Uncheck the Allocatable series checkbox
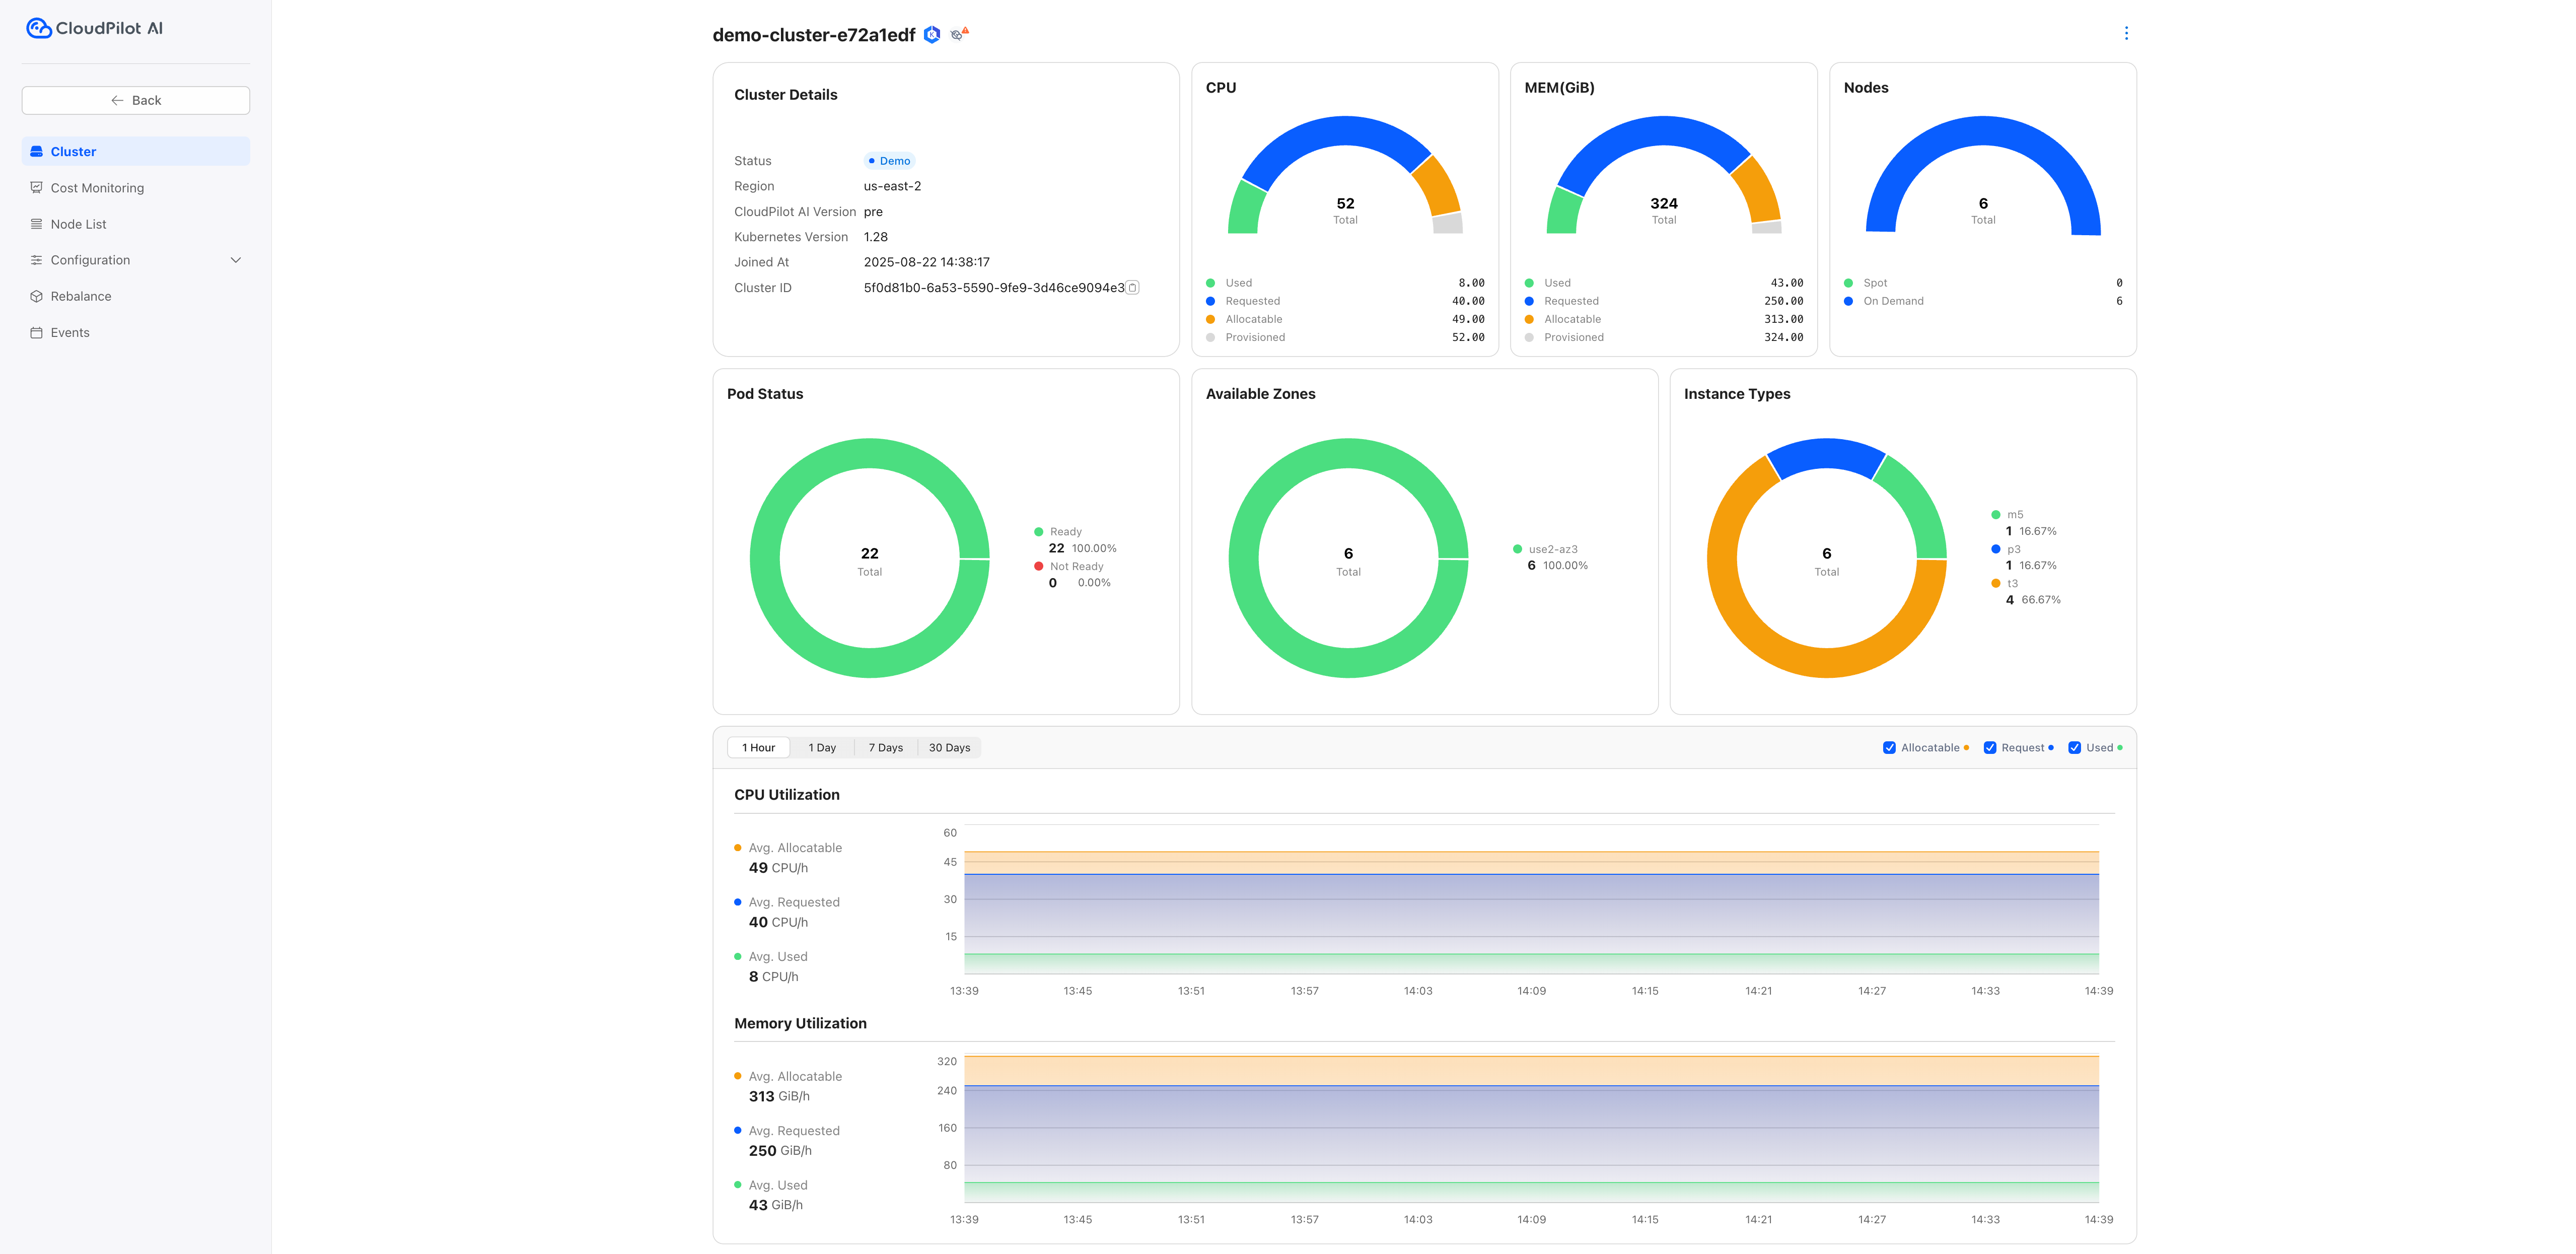Image resolution: width=2576 pixels, height=1254 pixels. [1889, 748]
